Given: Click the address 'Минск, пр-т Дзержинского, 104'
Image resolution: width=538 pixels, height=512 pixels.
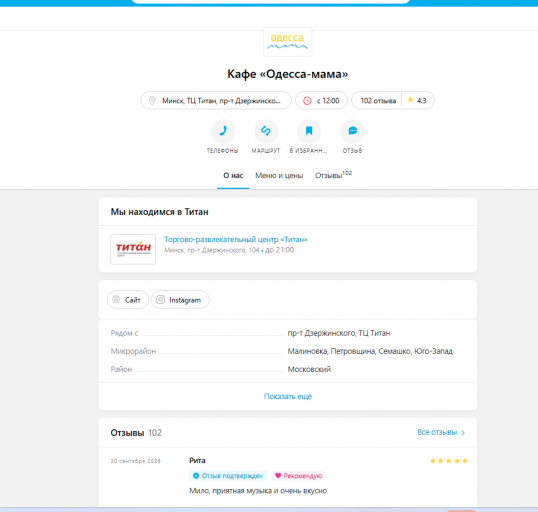Looking at the screenshot, I should (211, 250).
